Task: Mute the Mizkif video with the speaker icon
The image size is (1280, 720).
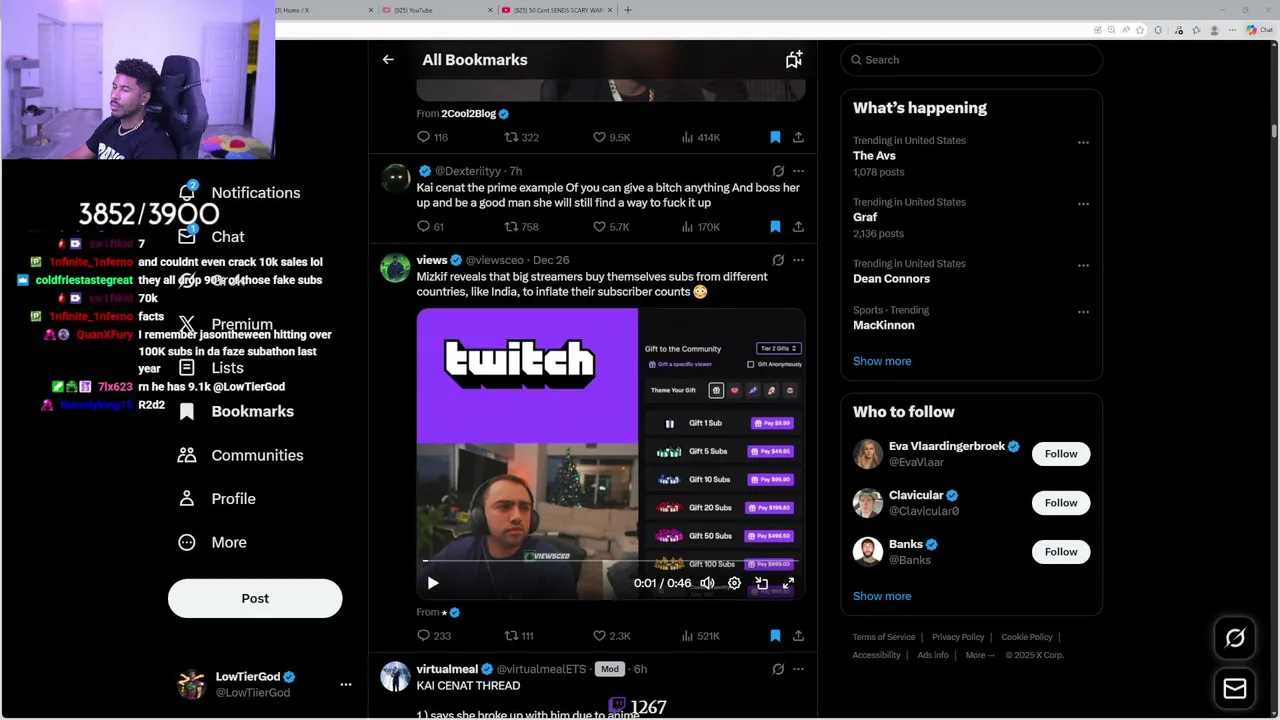Action: 707,583
